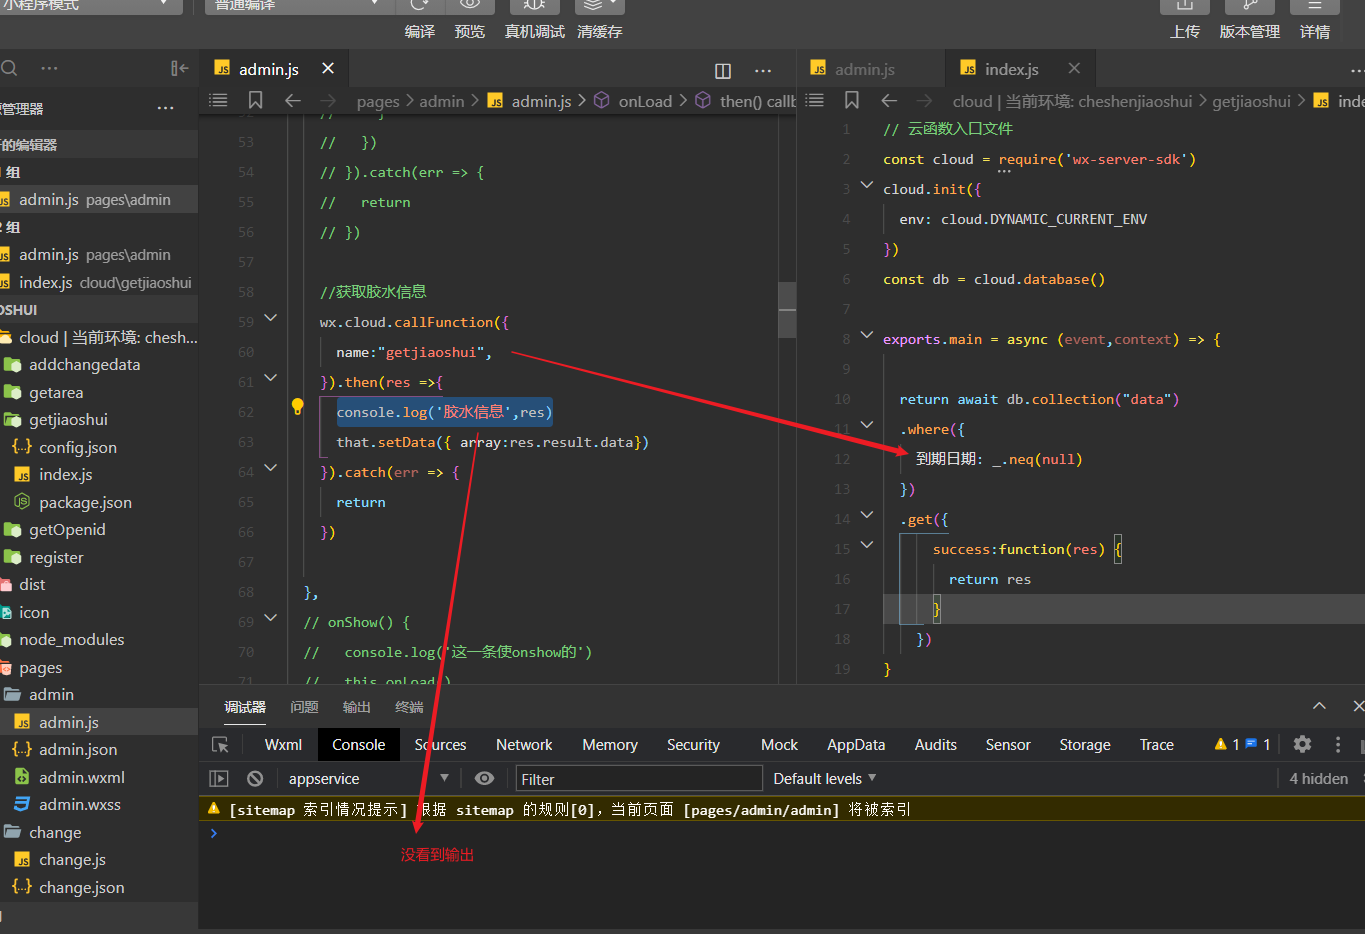Screen dimensions: 1365x934
Task: Close the admin.js editor tab
Action: tap(328, 68)
